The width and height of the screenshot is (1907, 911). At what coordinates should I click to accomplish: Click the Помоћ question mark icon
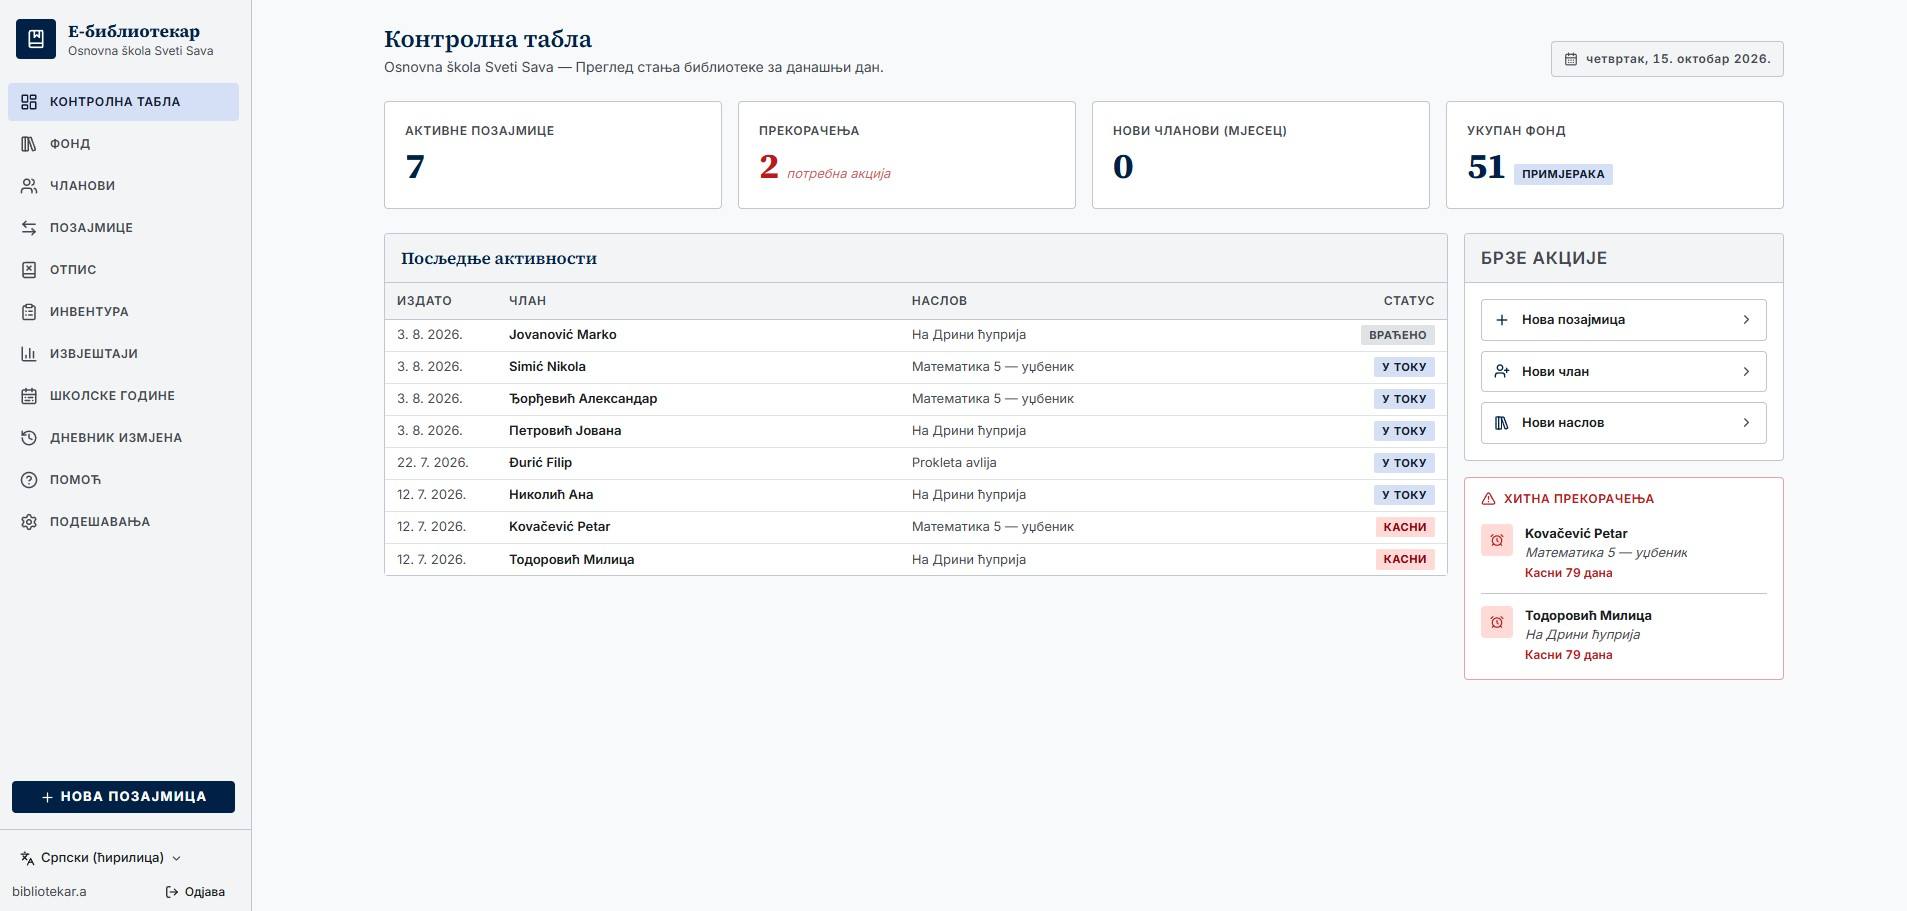(x=29, y=480)
